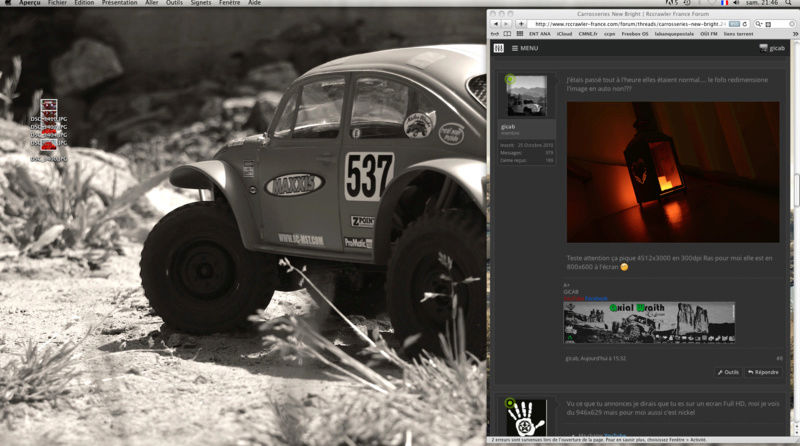Viewport: 800px width, 446px height.
Task: Expand hidden bookmarks with double chevron
Action: pos(795,34)
